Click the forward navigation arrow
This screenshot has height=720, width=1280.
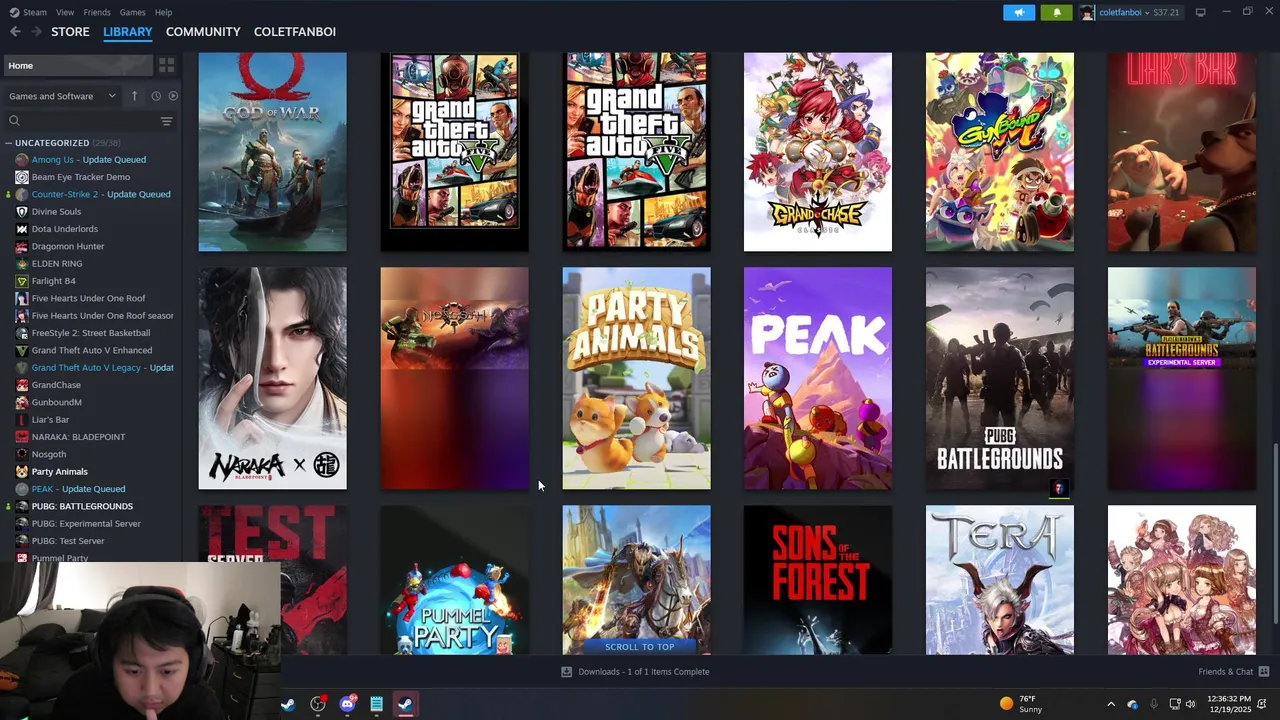coord(36,32)
